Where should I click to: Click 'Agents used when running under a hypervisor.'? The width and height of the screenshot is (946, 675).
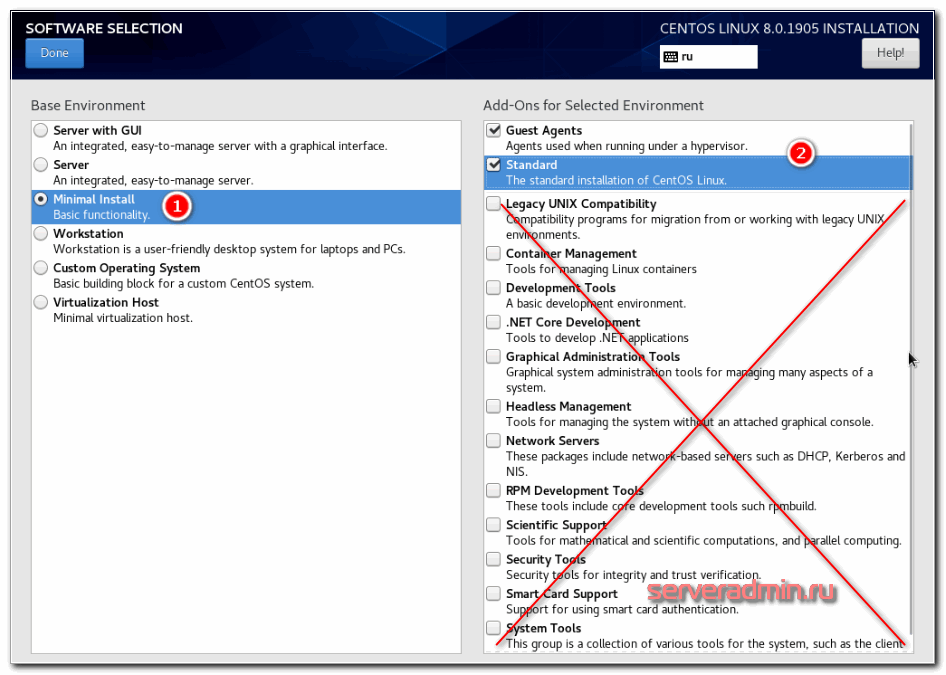(626, 146)
